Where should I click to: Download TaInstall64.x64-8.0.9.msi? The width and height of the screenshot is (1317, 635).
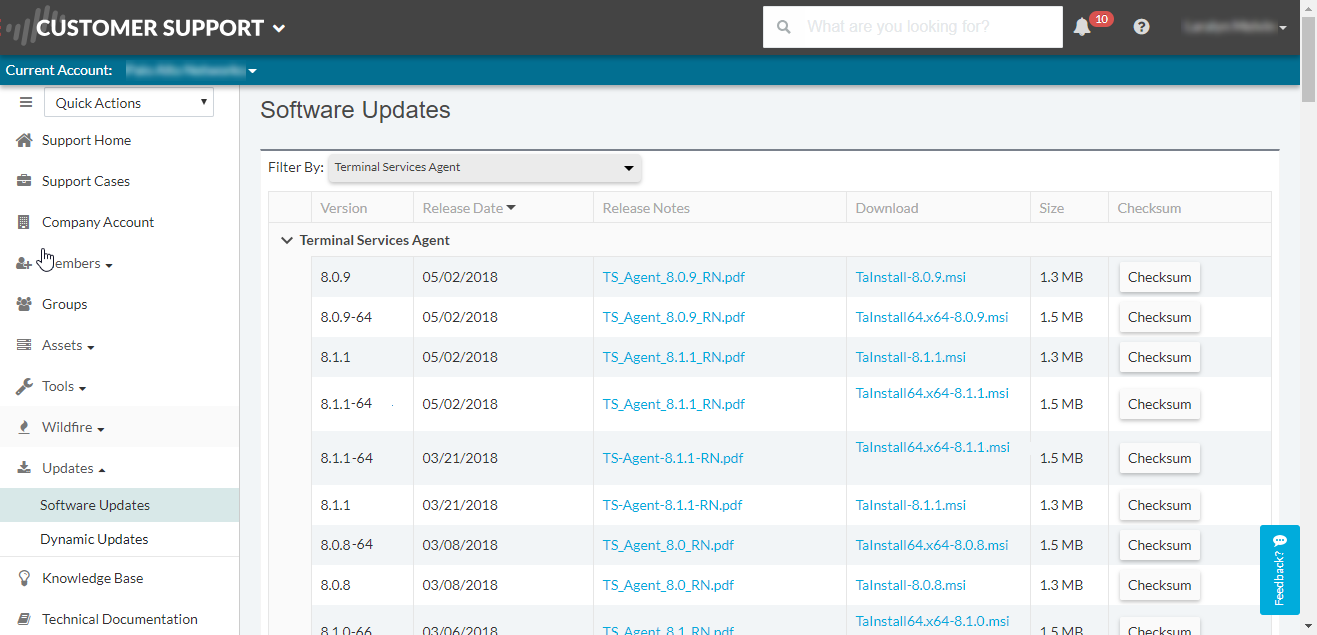932,317
